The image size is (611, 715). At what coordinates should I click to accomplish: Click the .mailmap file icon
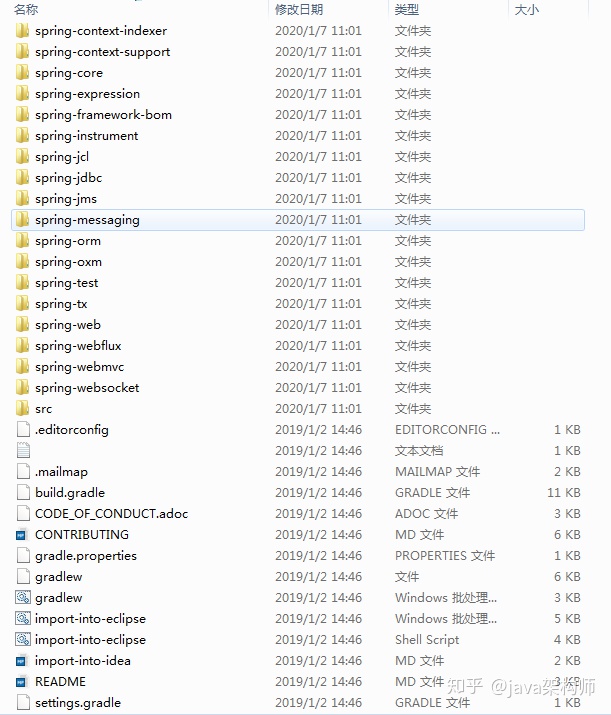(x=23, y=471)
